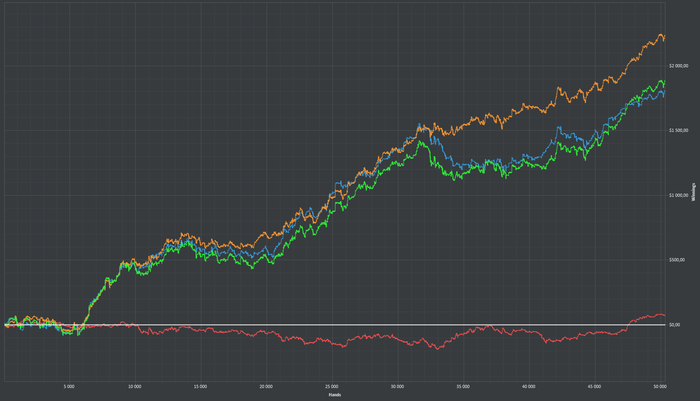Screen dimensions: 700x401
Task: Click the "20 000" hands axis label
Action: (266, 387)
